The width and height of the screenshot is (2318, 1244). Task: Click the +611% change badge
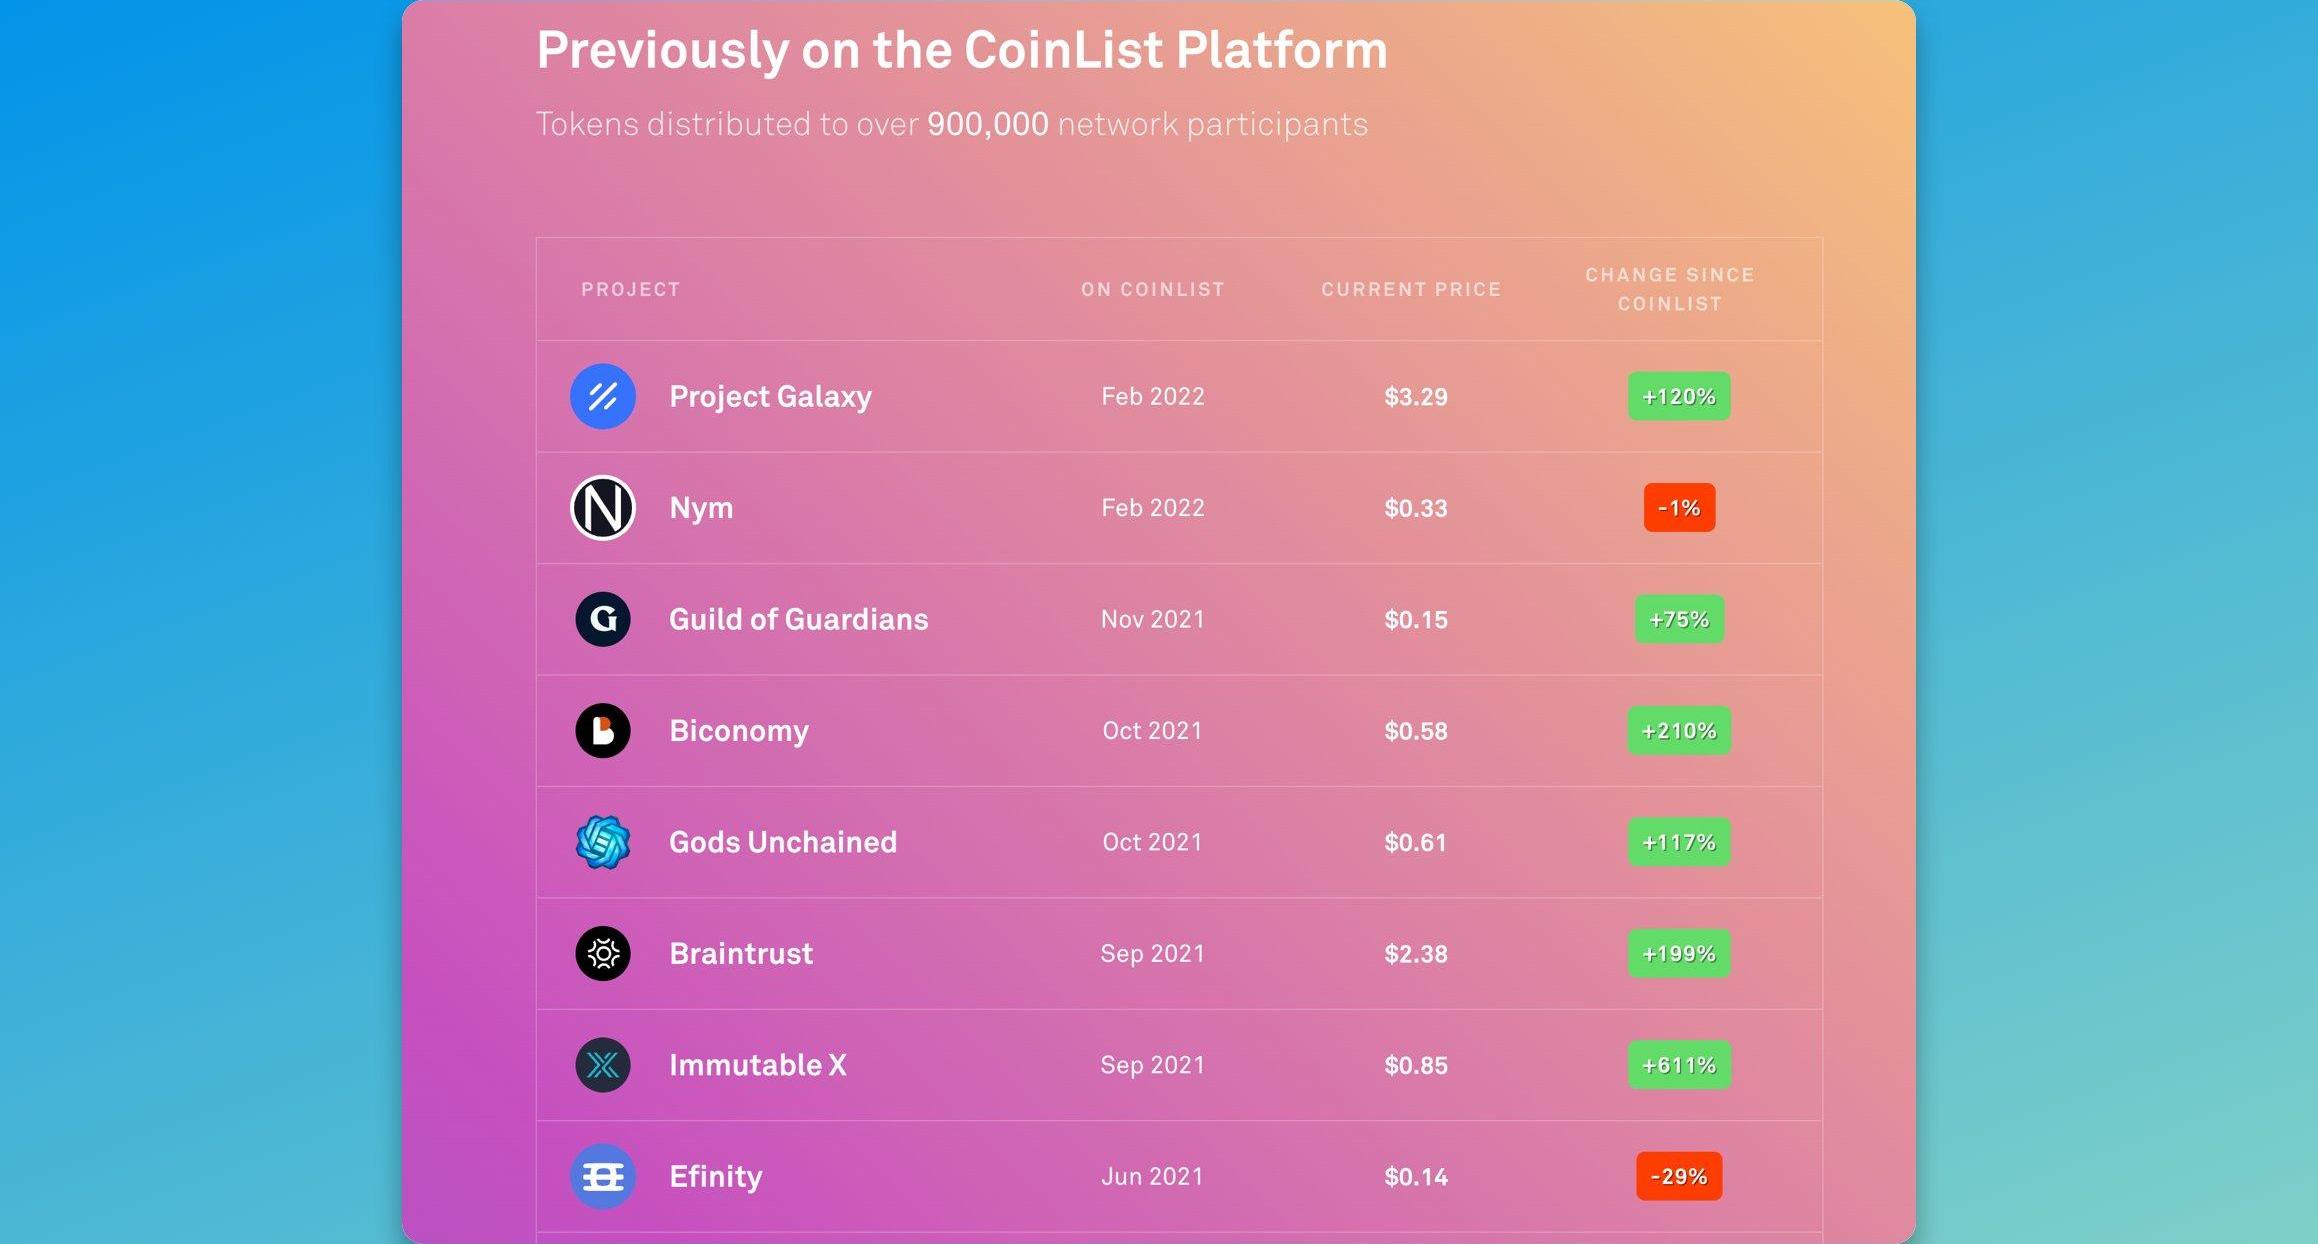point(1679,1065)
